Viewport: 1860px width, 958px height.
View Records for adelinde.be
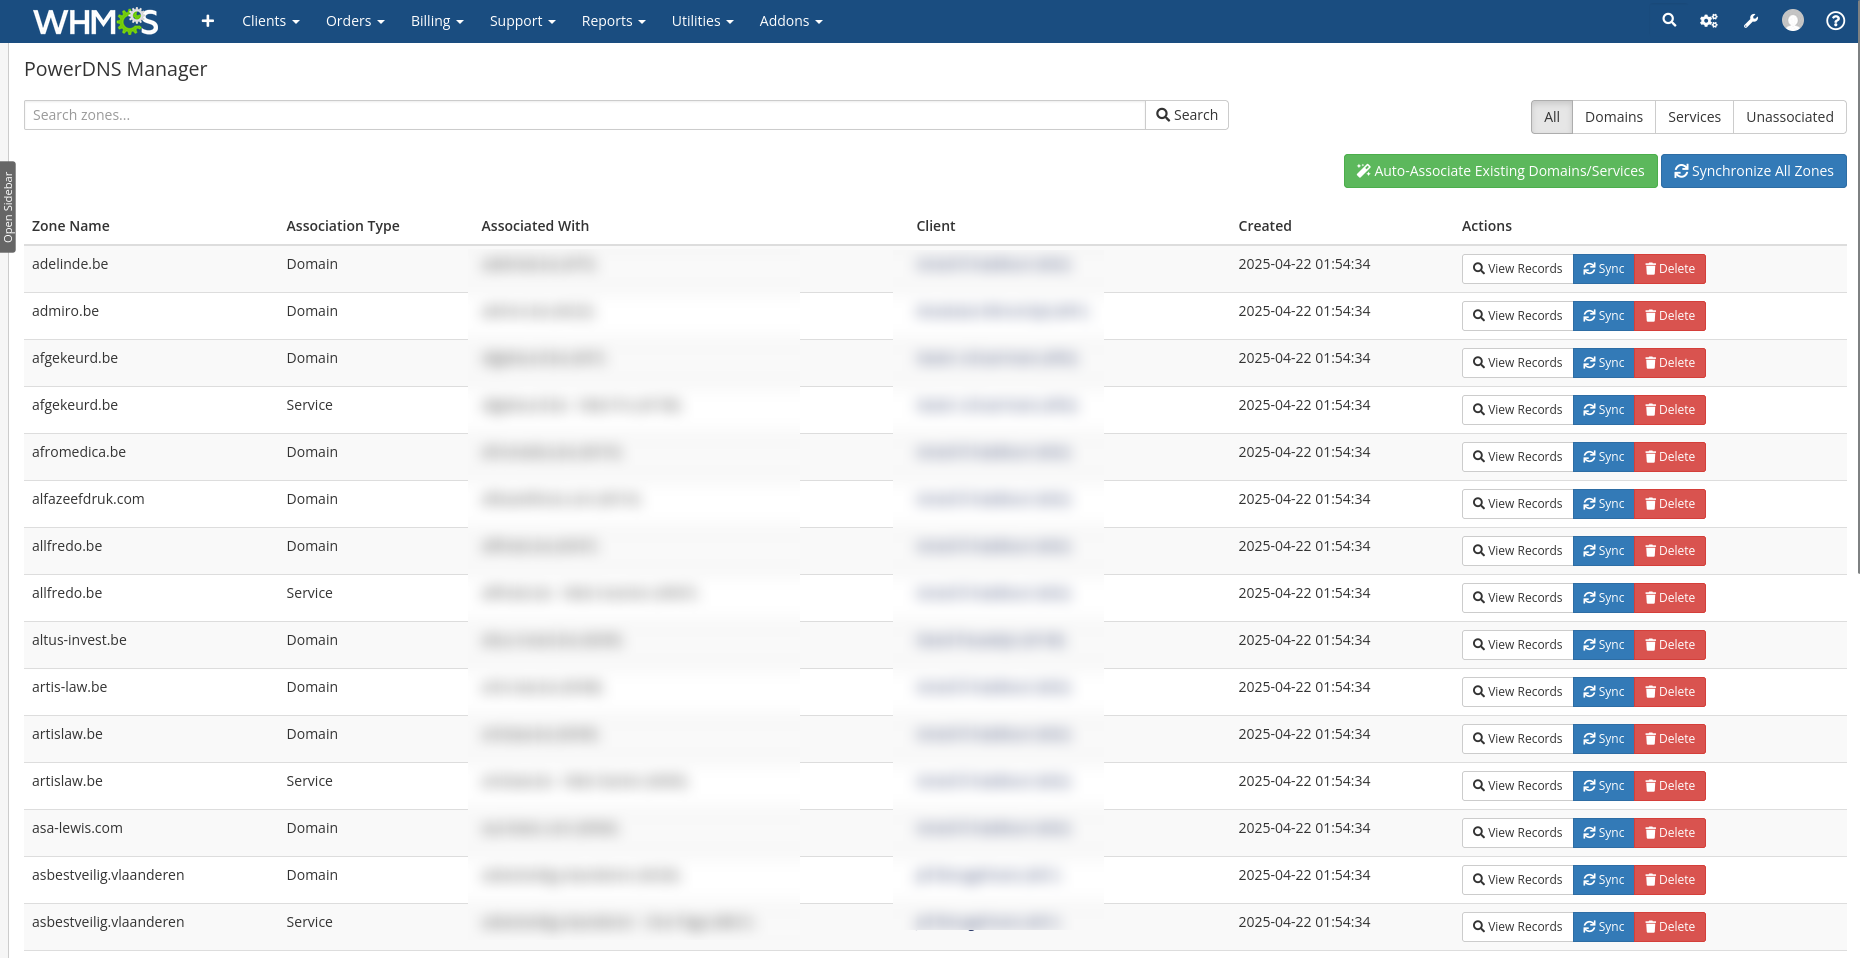point(1517,269)
